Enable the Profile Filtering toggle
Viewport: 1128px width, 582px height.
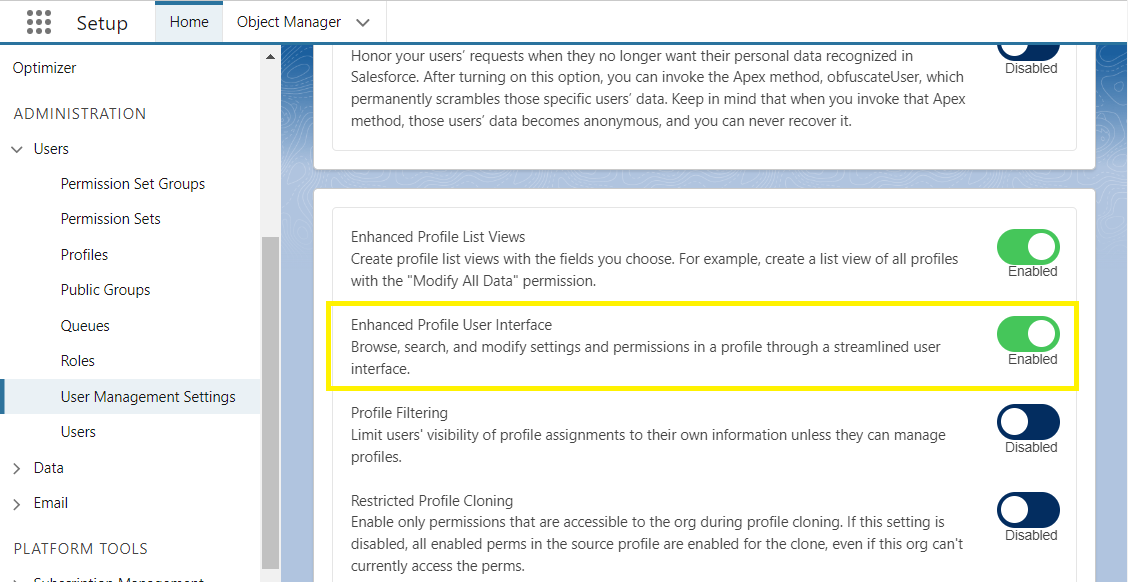[x=1028, y=422]
